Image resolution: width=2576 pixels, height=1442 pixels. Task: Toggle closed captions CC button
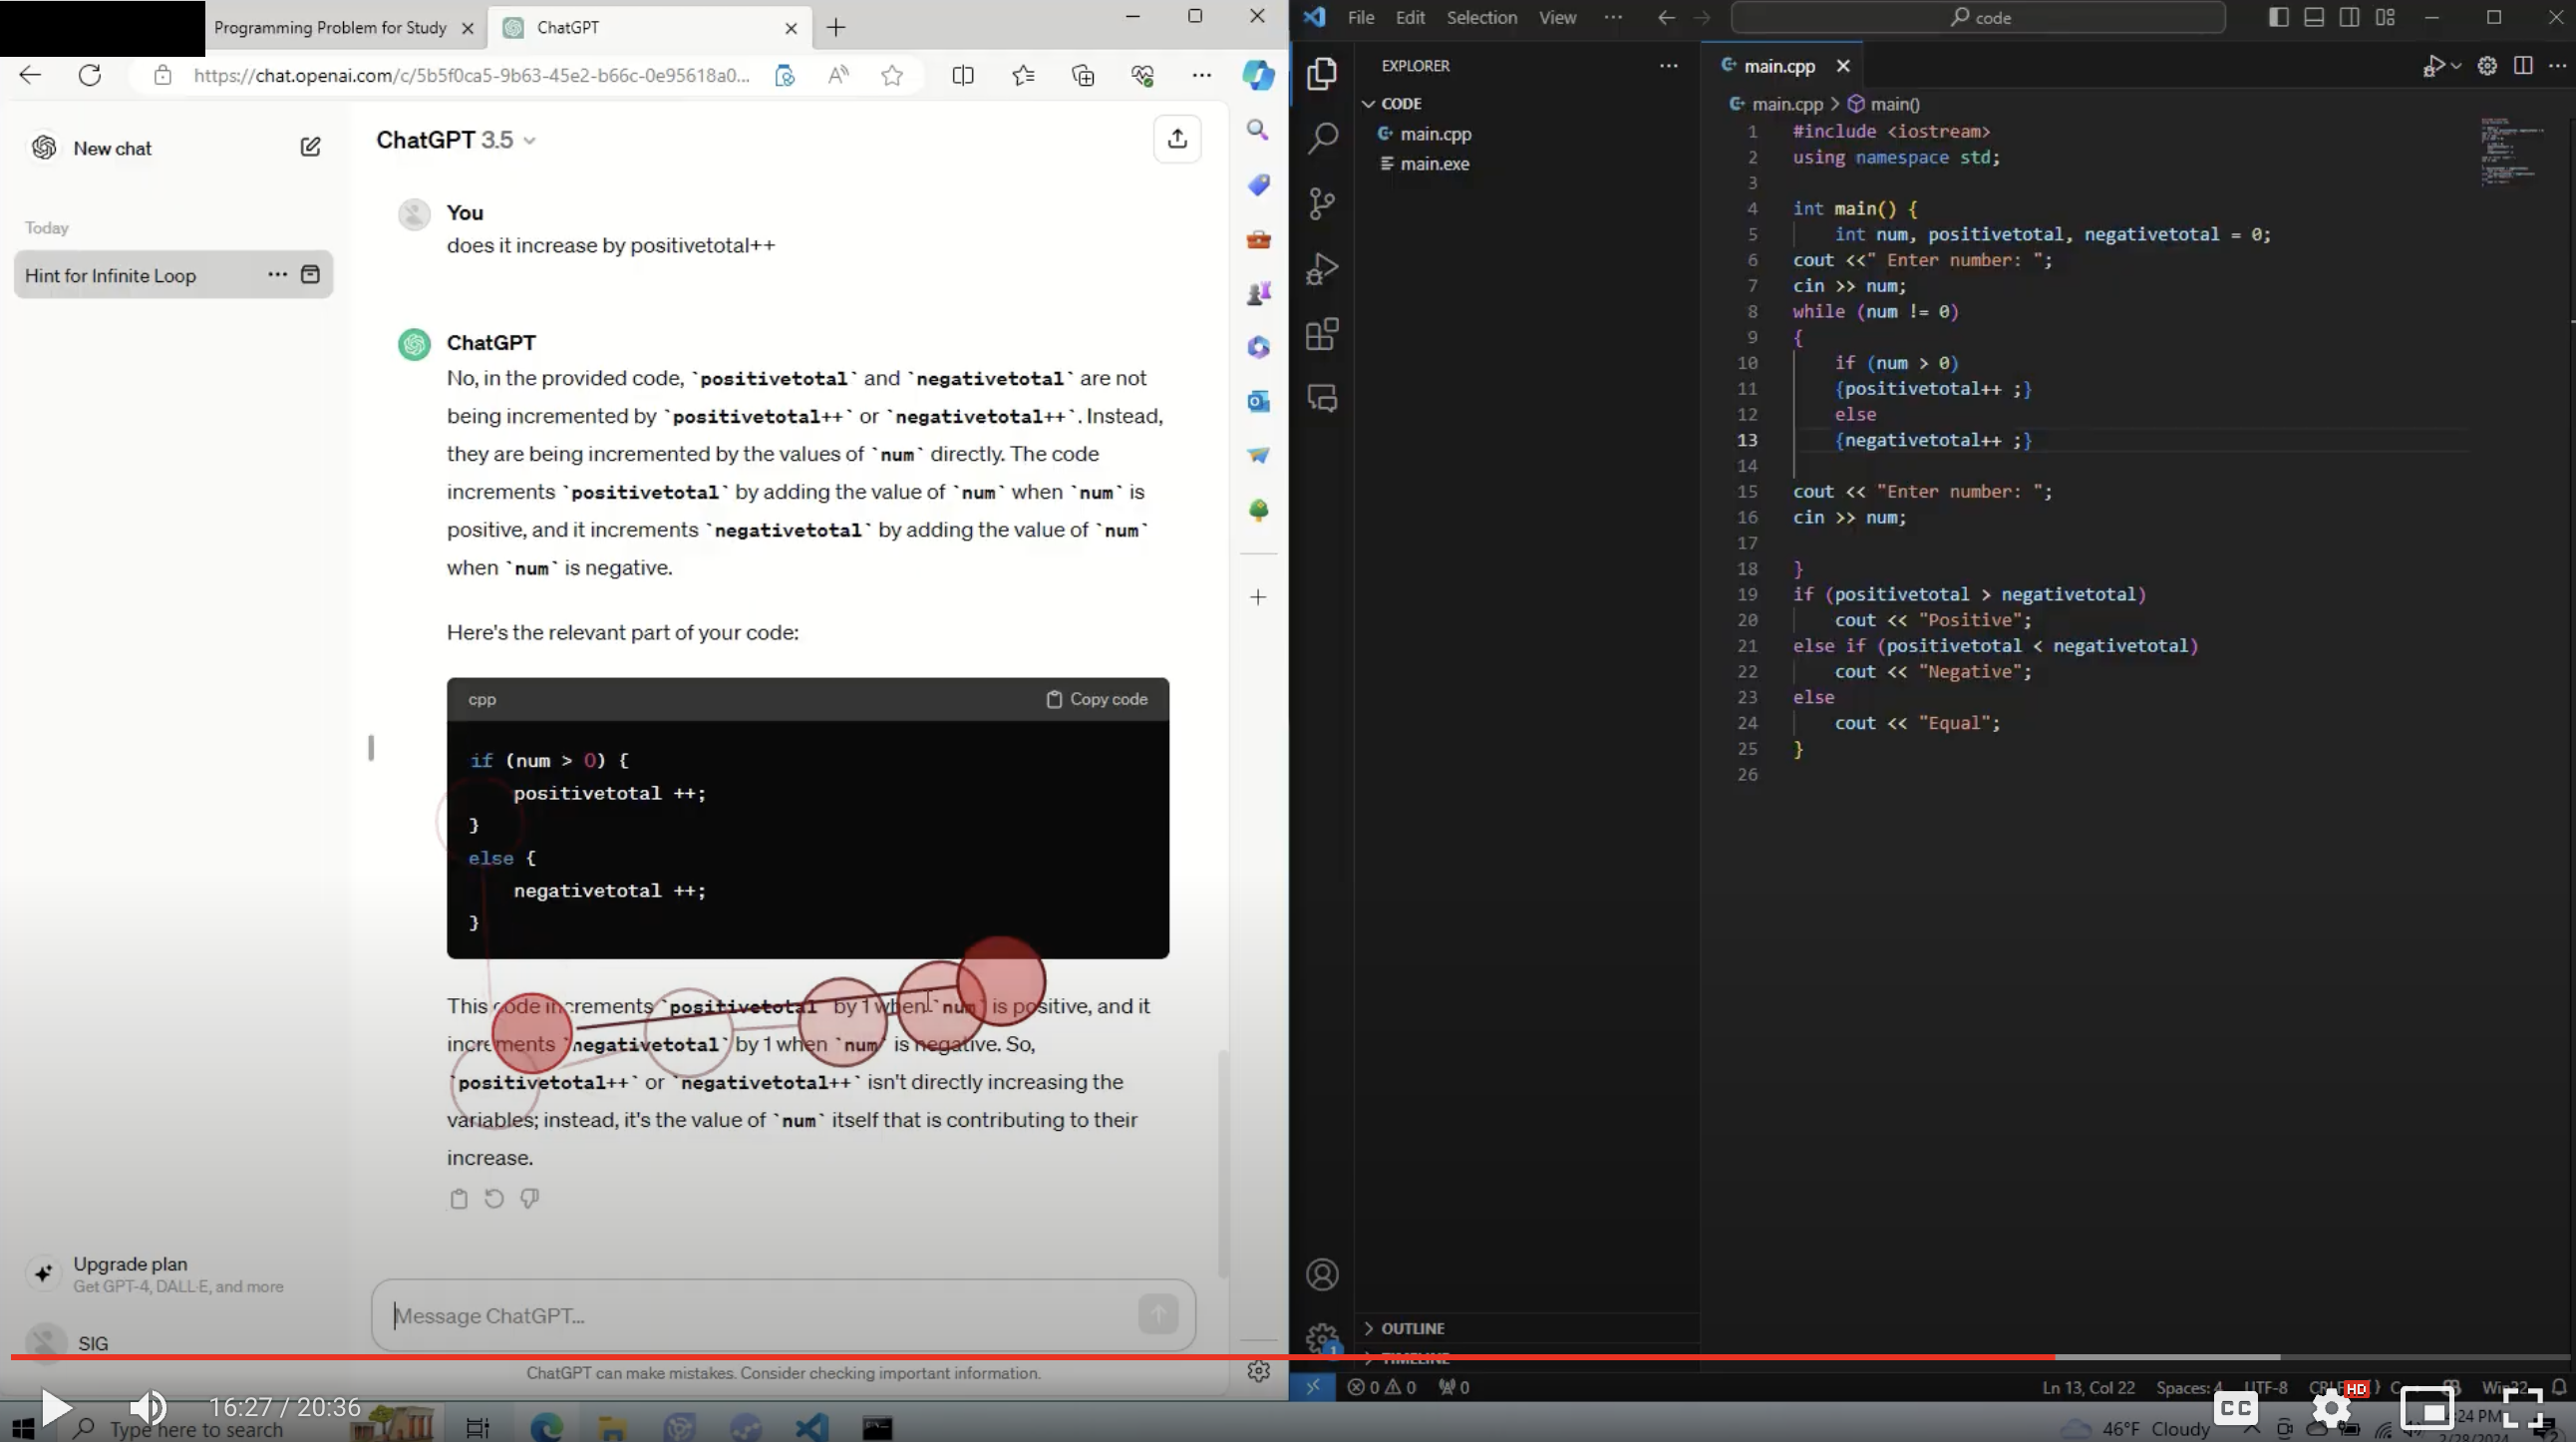(x=2236, y=1408)
